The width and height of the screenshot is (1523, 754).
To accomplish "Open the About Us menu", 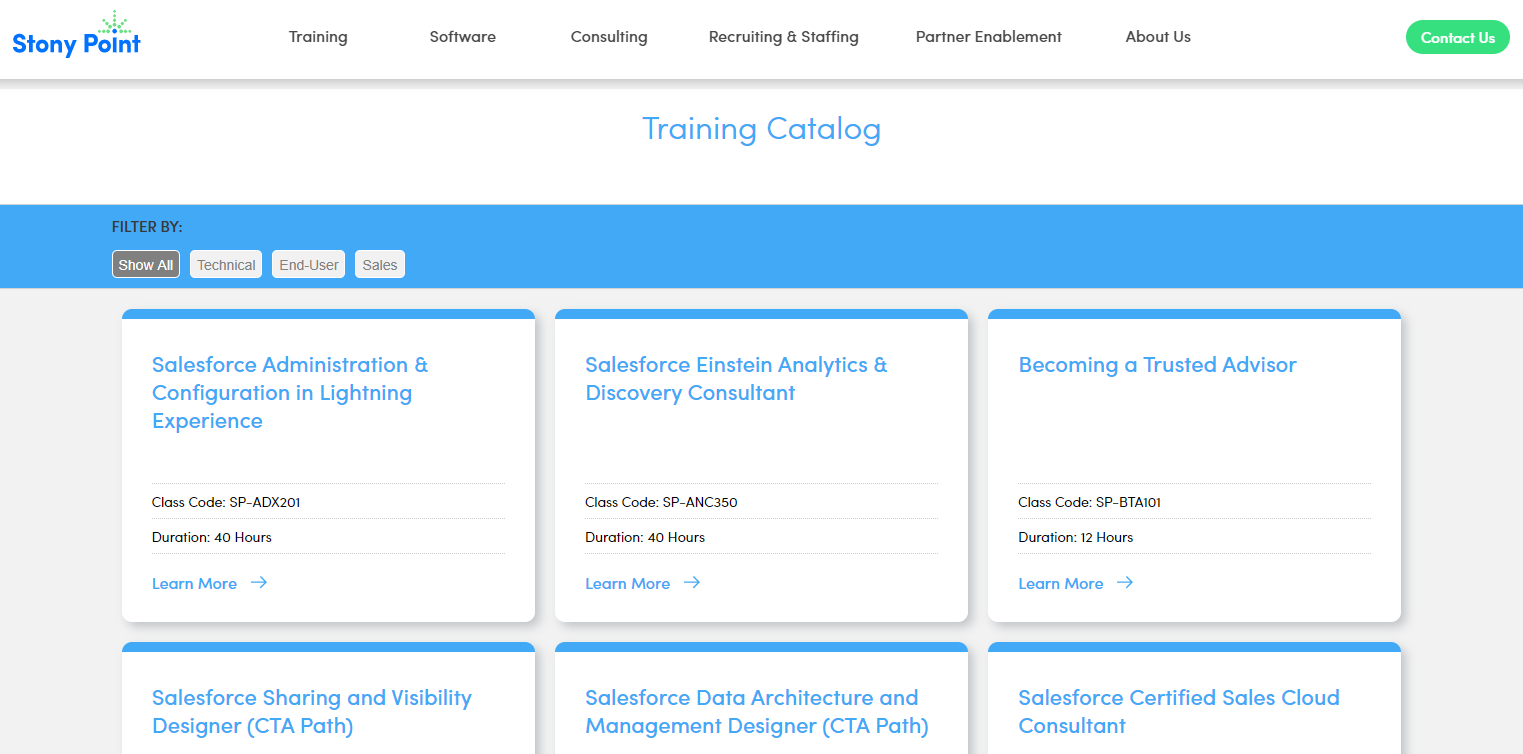I will (1158, 37).
